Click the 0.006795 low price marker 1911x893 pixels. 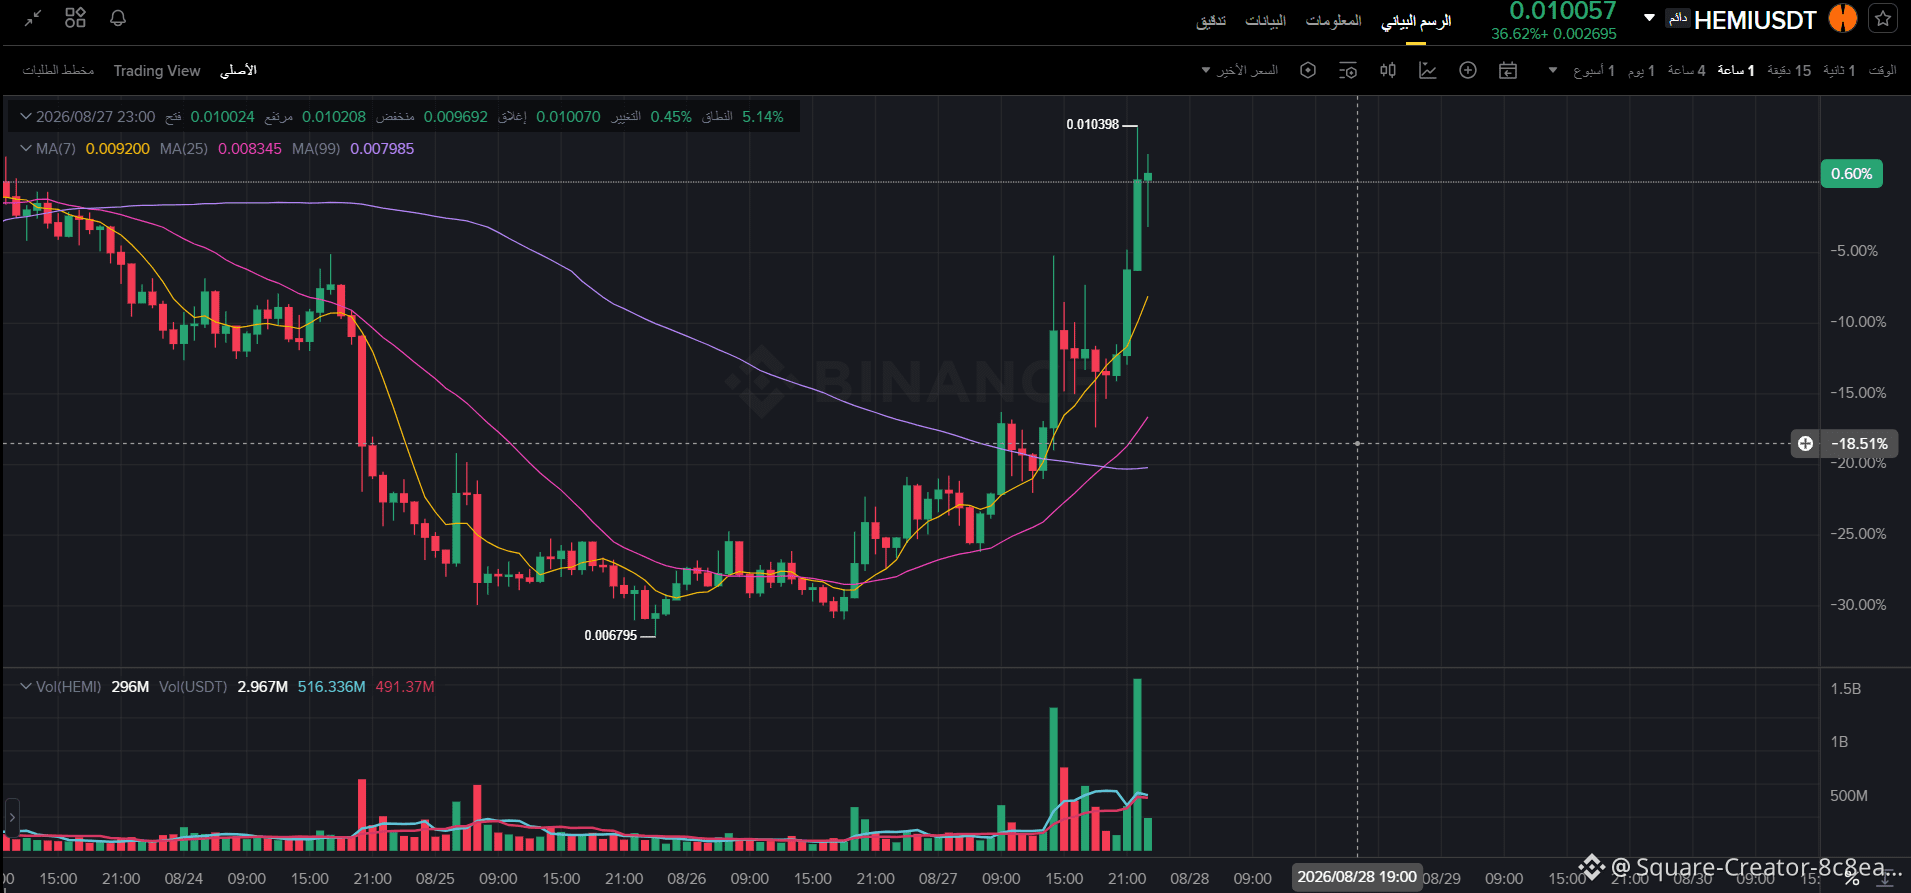click(610, 636)
